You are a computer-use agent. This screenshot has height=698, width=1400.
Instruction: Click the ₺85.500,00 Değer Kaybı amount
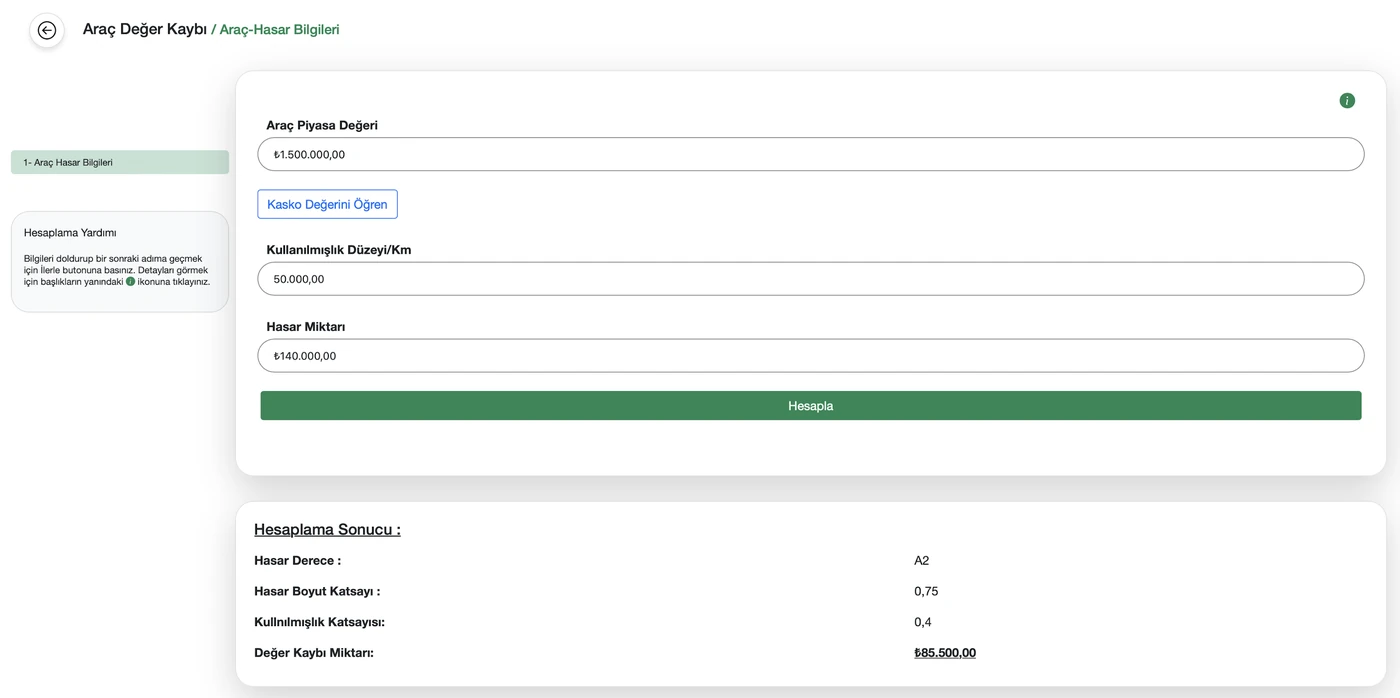click(x=945, y=653)
